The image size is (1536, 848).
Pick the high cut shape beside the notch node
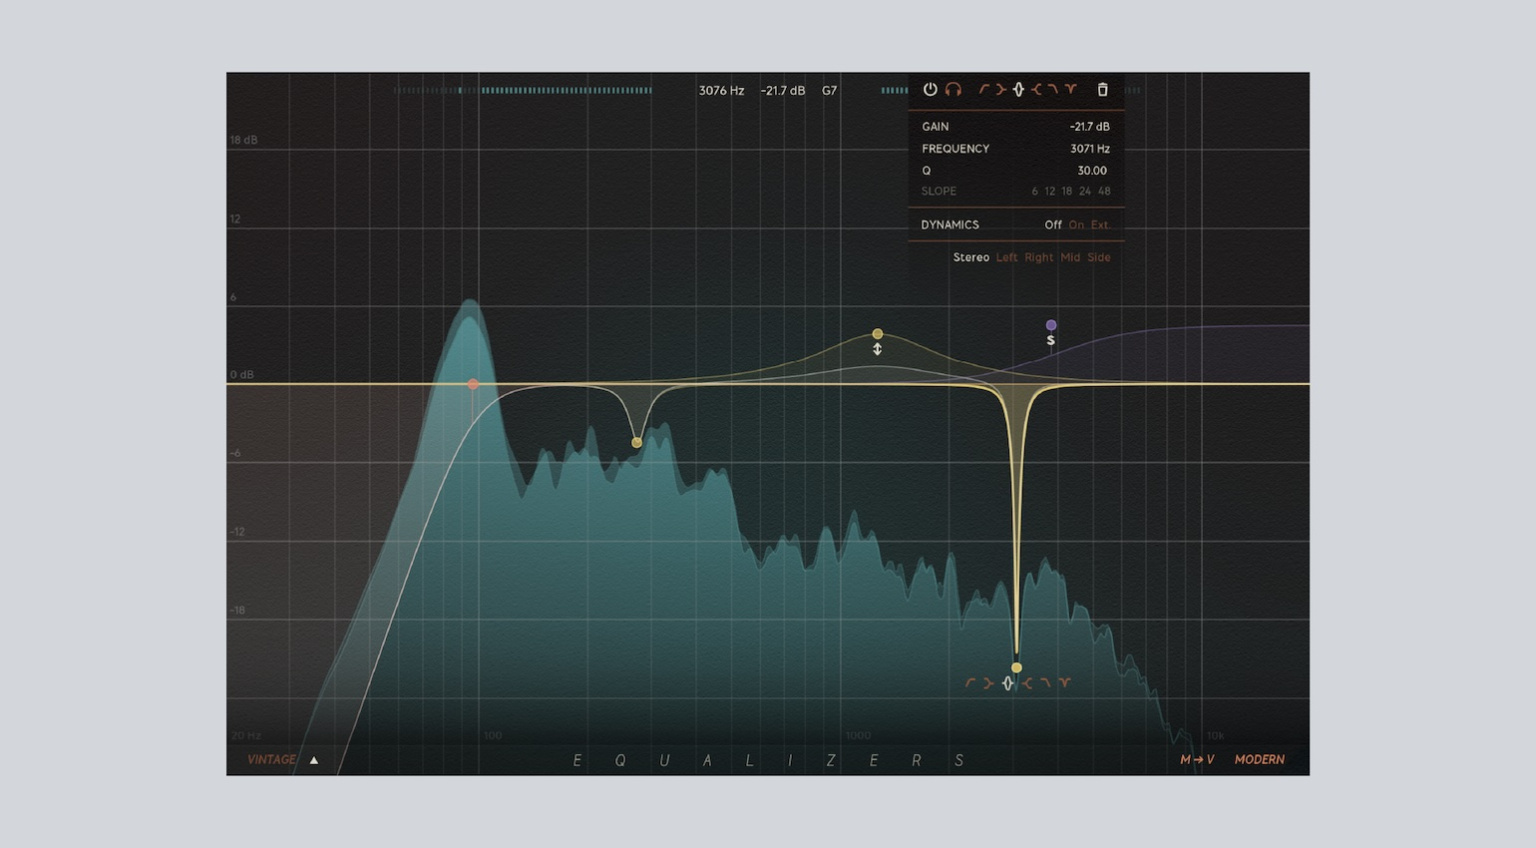point(1045,682)
